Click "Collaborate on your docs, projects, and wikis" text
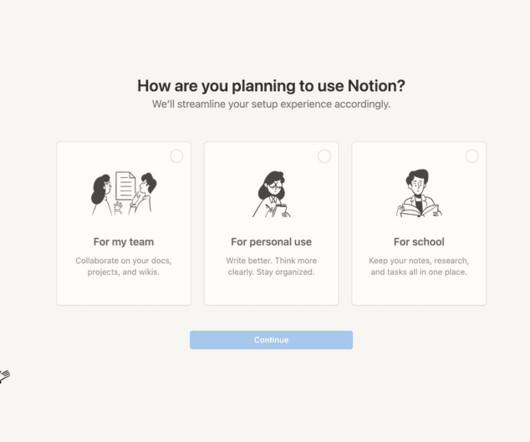 tap(123, 266)
